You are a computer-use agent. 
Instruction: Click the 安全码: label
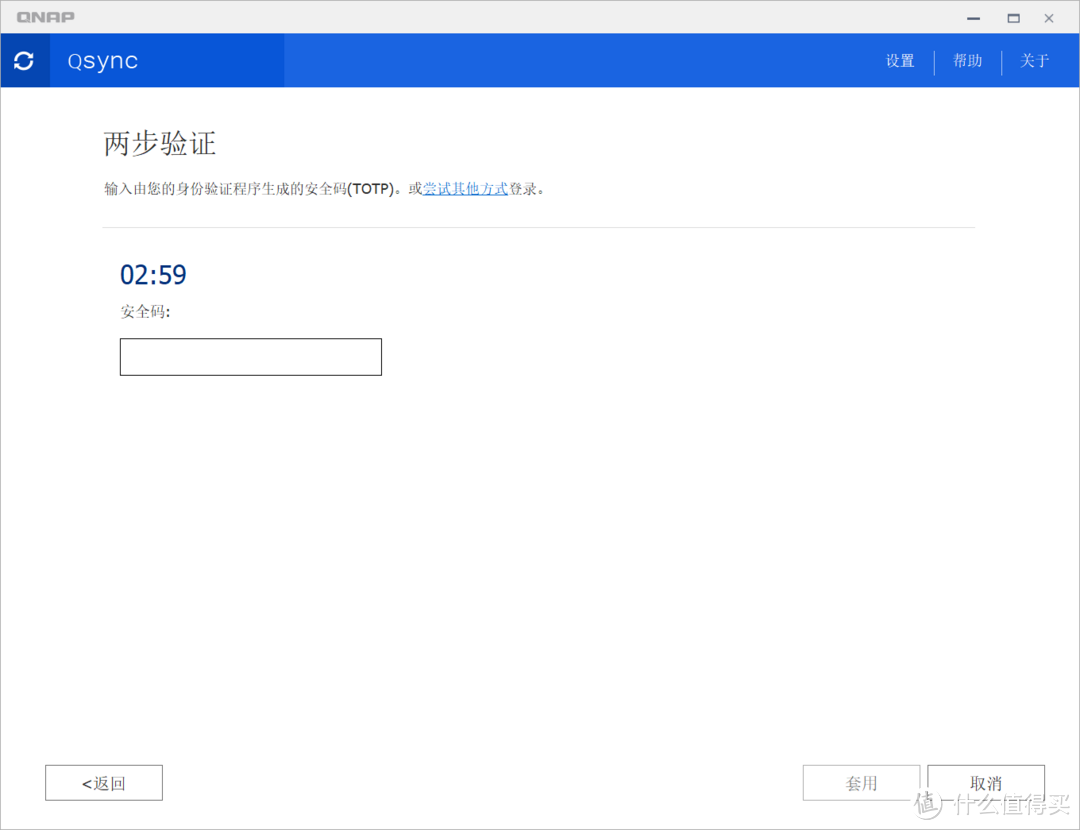pos(145,311)
